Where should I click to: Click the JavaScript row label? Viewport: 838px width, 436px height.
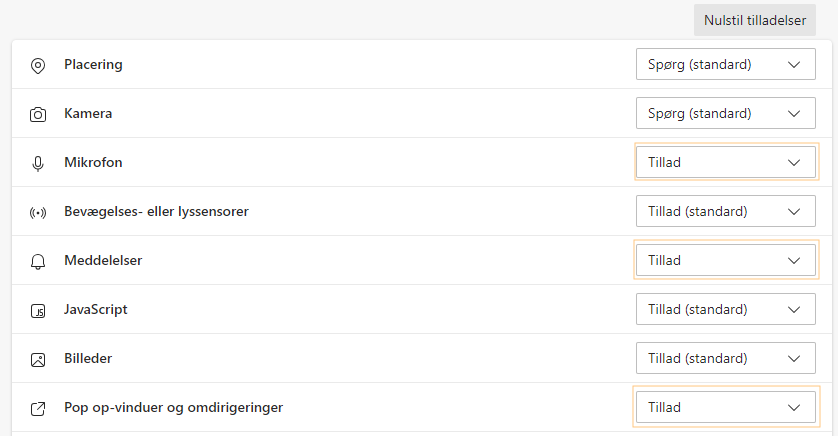coord(96,309)
